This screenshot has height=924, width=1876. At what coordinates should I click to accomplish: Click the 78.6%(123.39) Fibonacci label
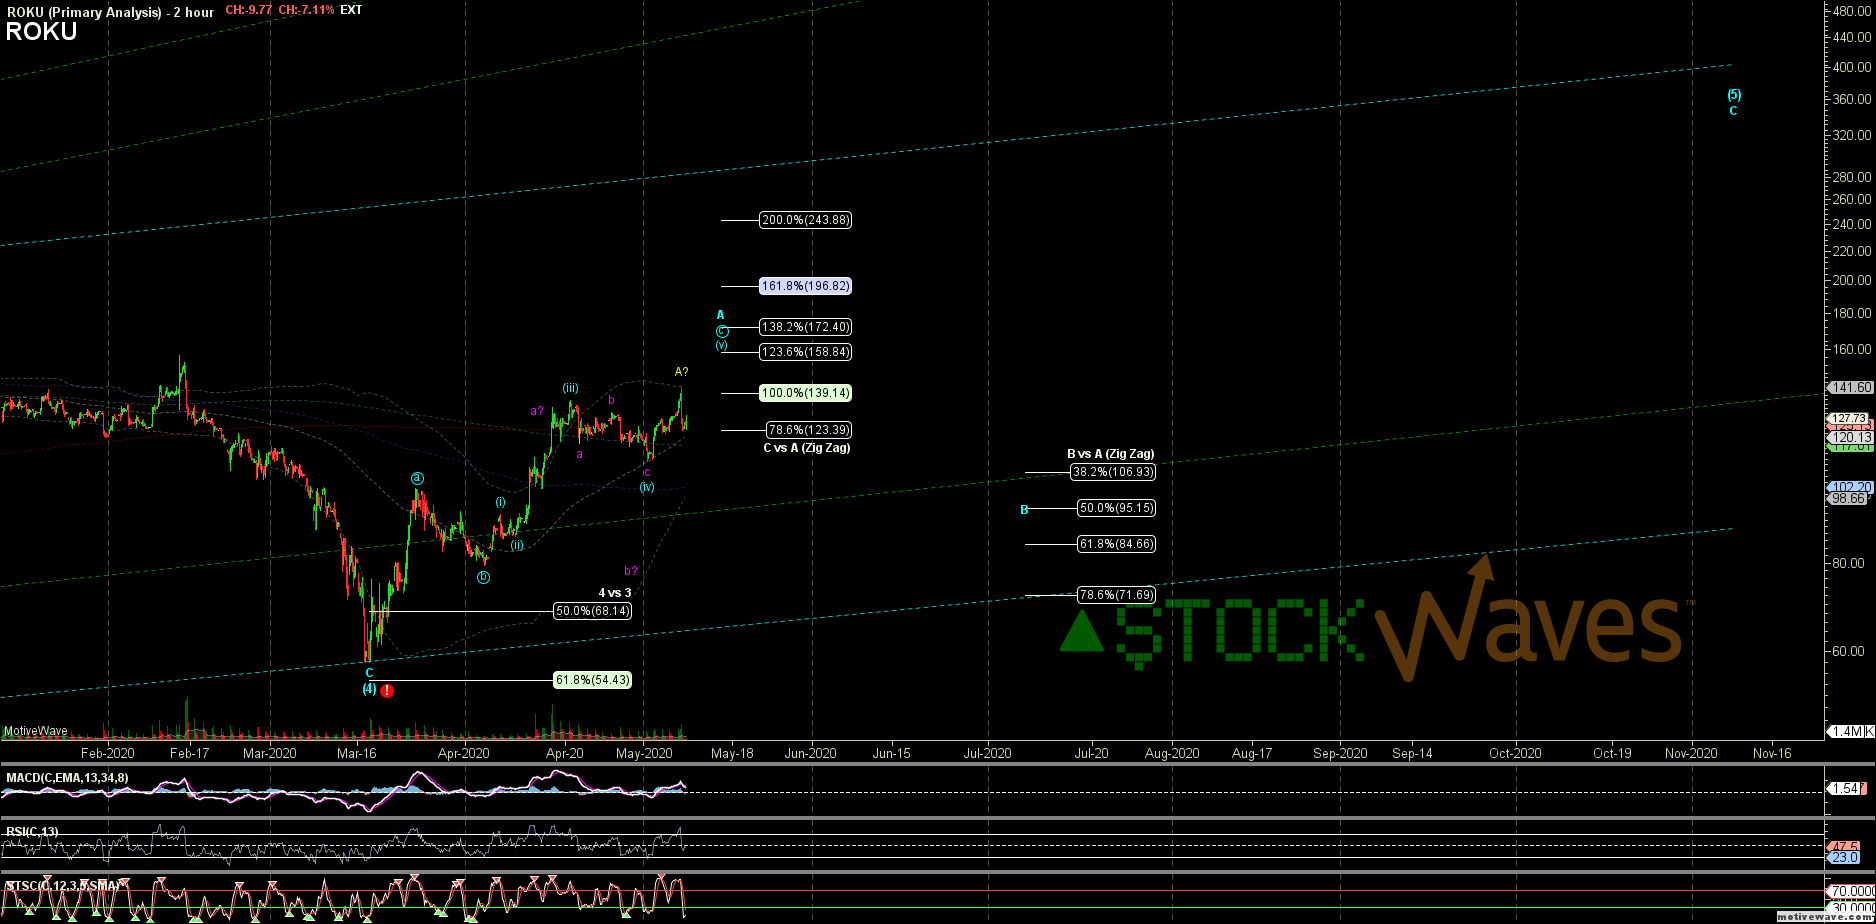tap(809, 430)
